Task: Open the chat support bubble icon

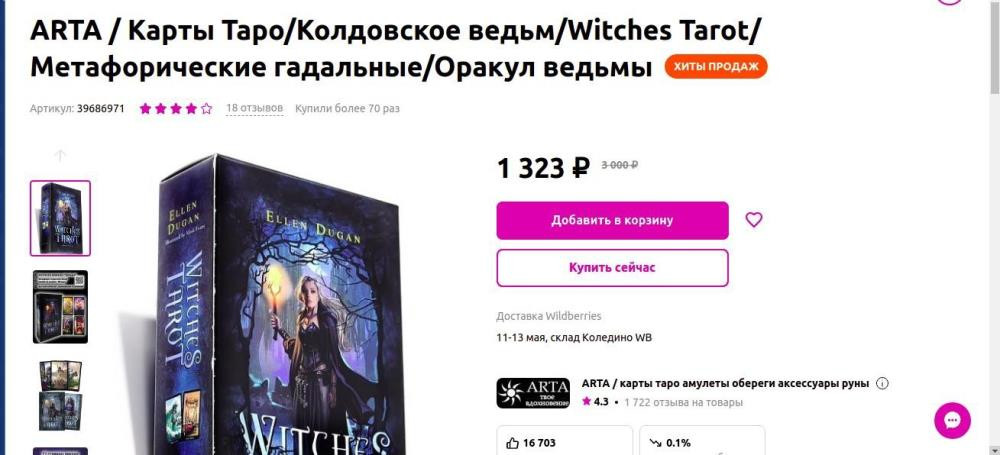Action: click(952, 421)
